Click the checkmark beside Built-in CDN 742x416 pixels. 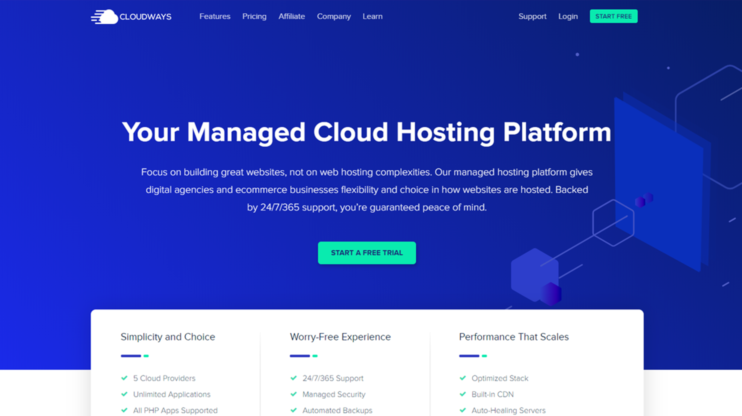pyautogui.click(x=463, y=394)
